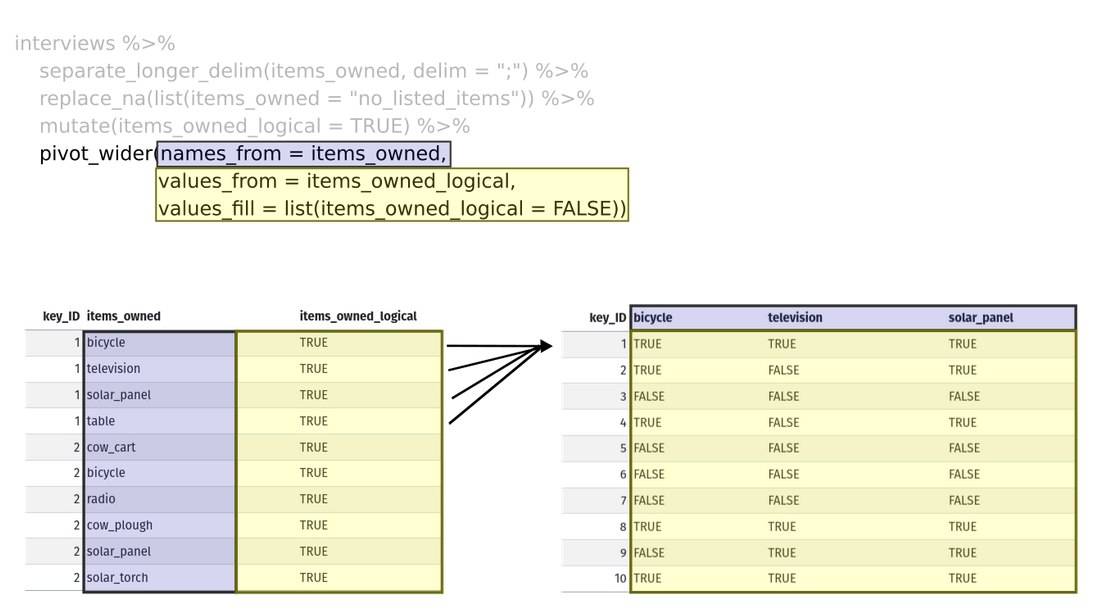Click the items_owned column header in left table
This screenshot has width=1101, height=616.
click(x=124, y=316)
